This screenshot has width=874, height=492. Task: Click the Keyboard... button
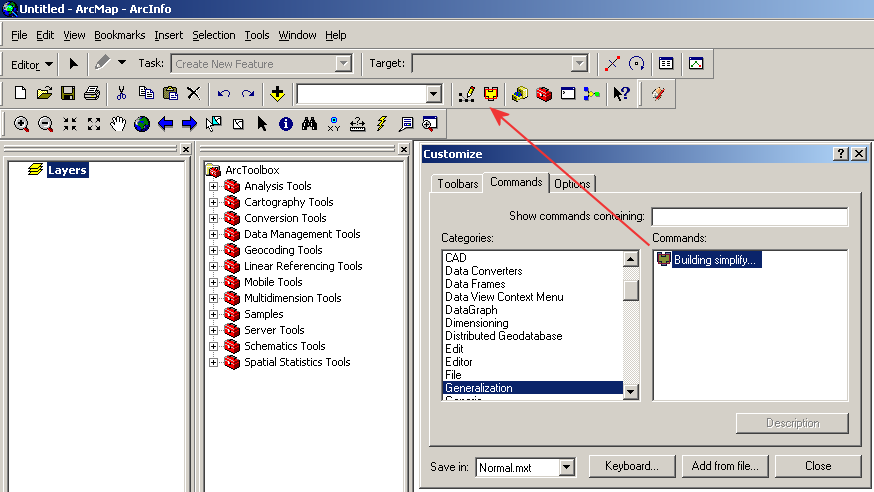[632, 466]
